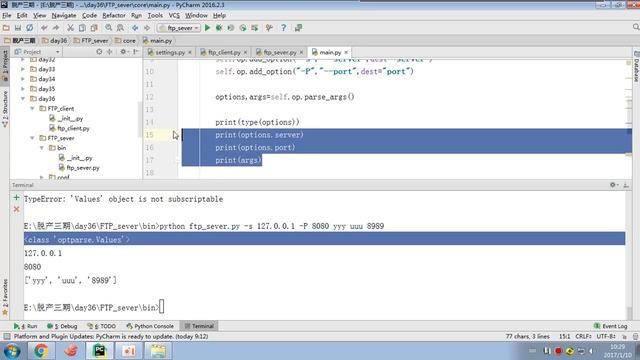
Task: Toggle the Structure side tab
Action: coord(5,109)
